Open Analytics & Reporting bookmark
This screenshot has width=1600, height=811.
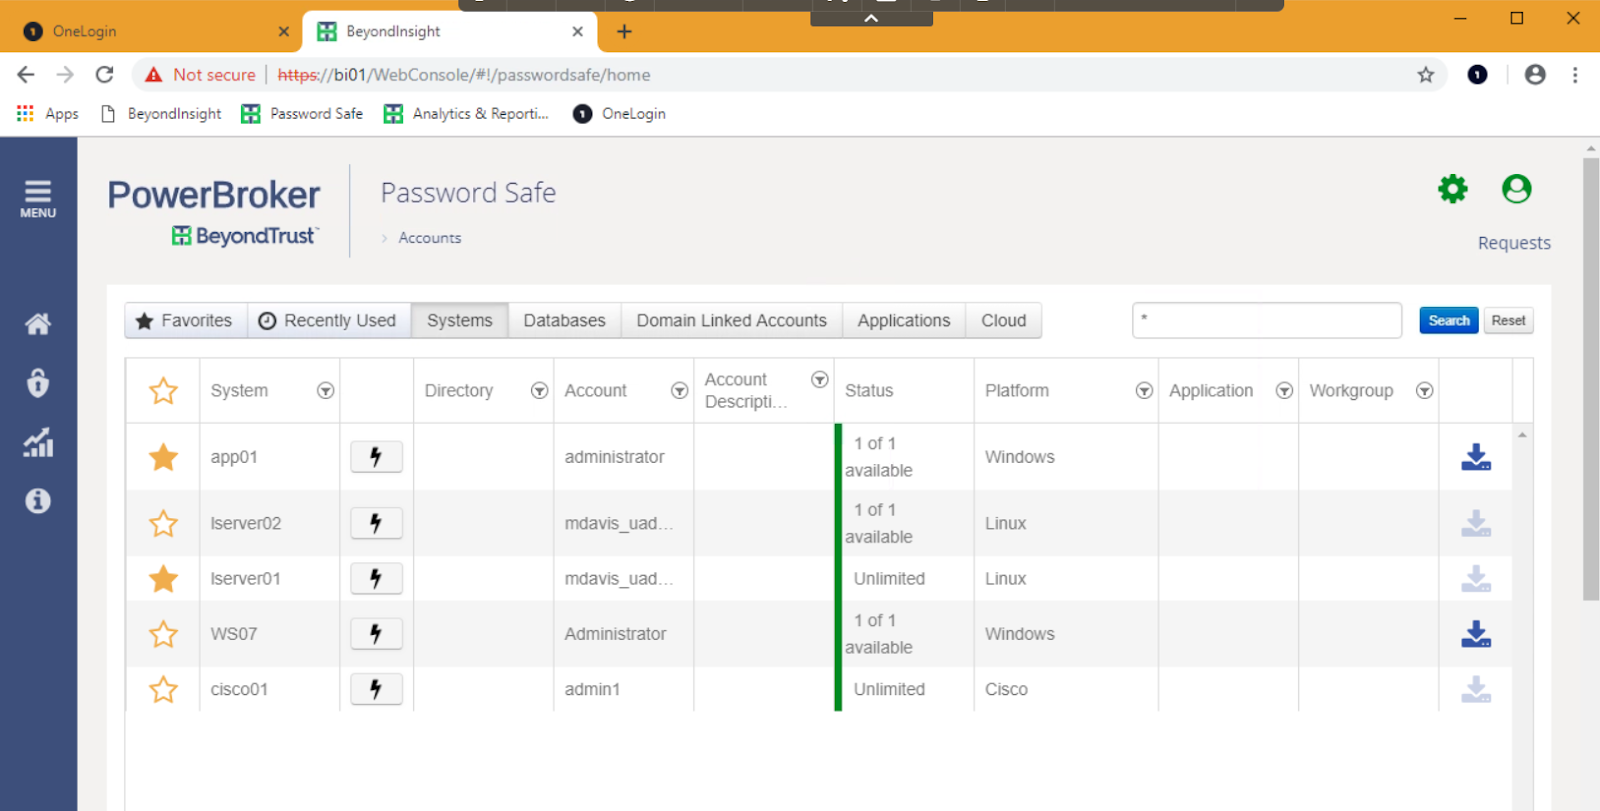466,114
